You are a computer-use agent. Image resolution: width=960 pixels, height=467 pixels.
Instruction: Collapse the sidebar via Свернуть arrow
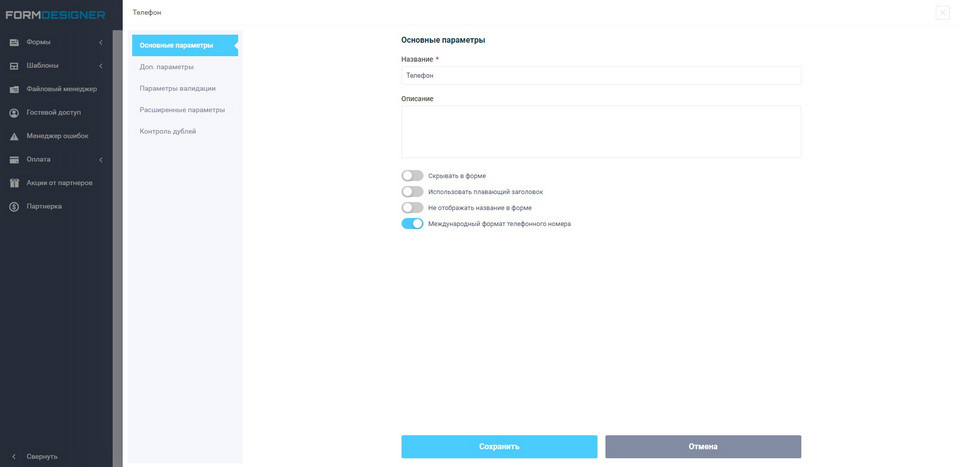(13, 457)
